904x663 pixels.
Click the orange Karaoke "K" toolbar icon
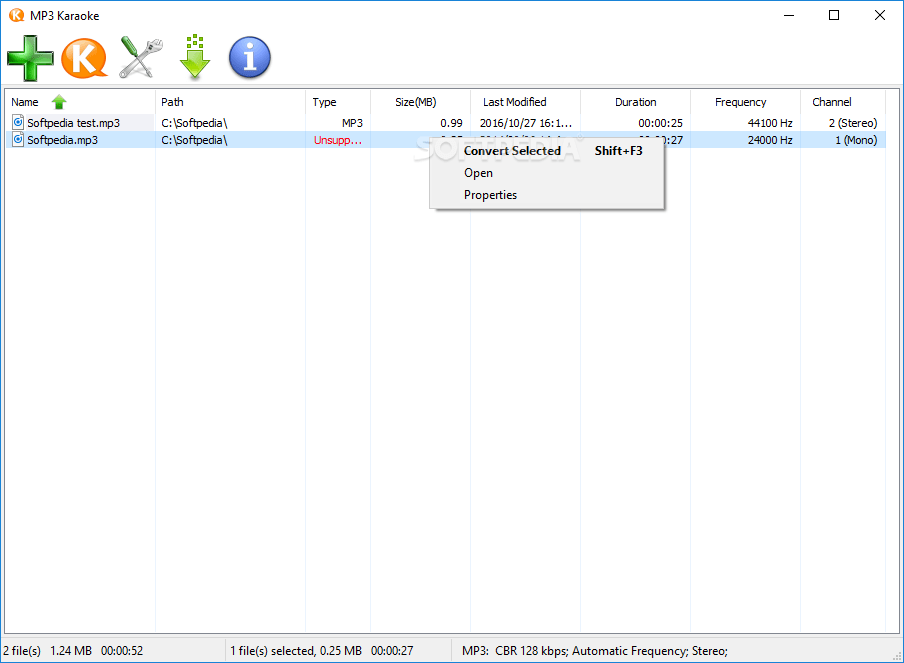pos(85,57)
